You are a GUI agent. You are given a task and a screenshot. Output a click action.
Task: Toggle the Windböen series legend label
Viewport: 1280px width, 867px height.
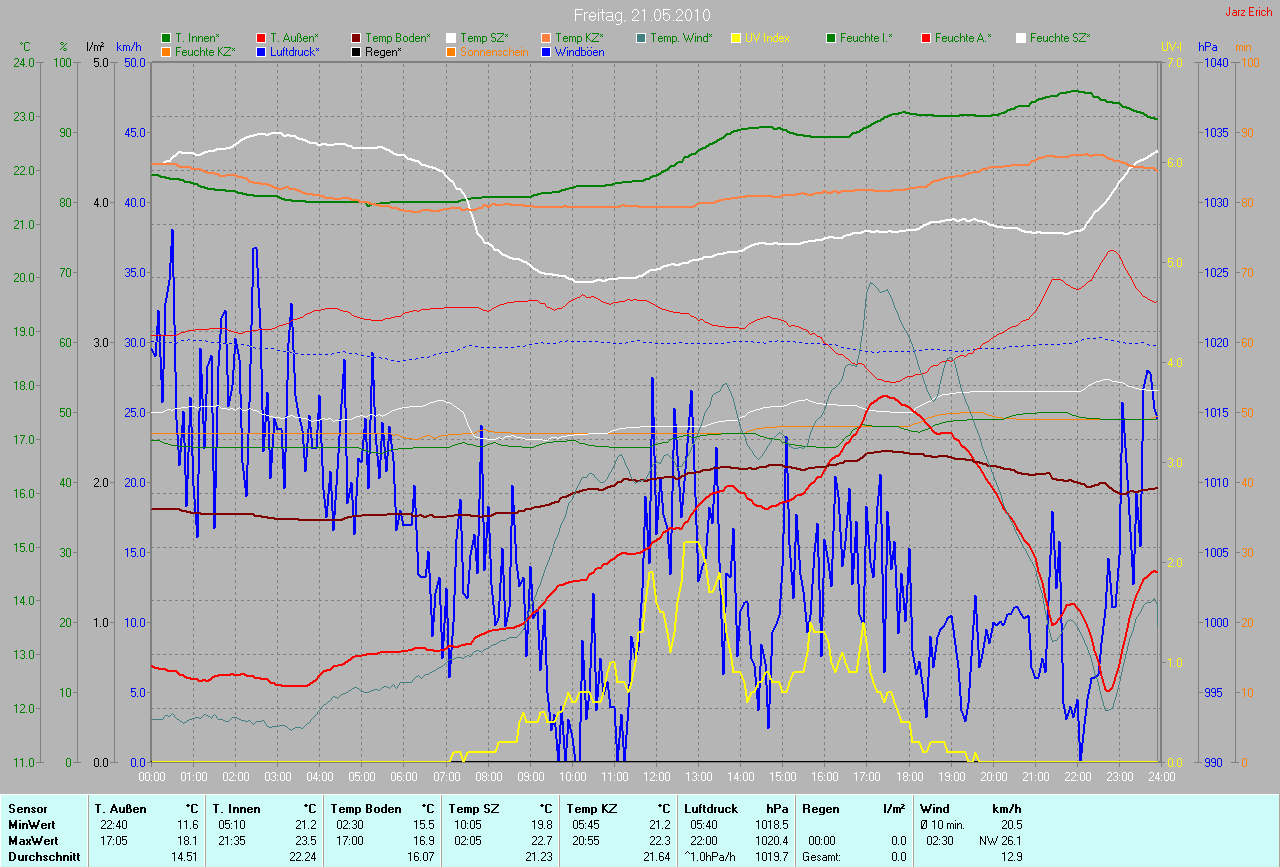coord(578,52)
